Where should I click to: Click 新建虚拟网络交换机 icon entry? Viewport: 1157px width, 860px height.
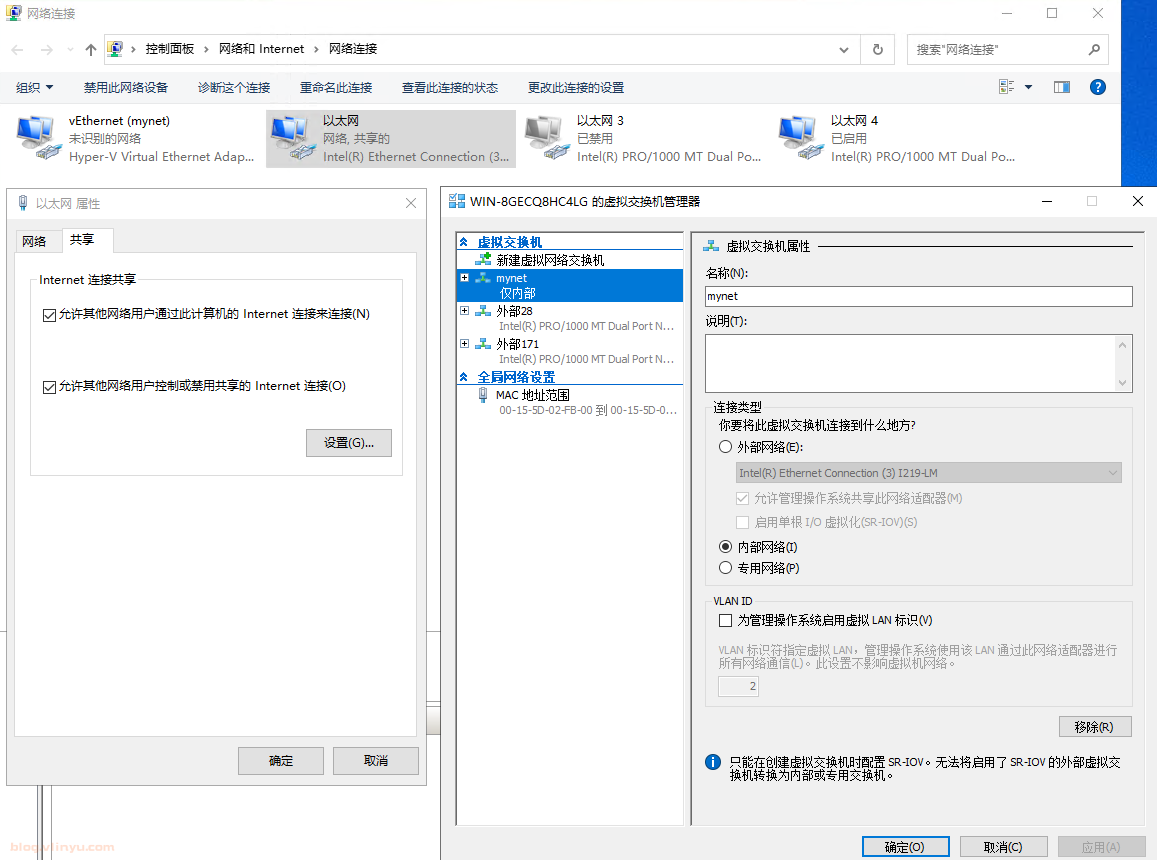click(x=483, y=260)
